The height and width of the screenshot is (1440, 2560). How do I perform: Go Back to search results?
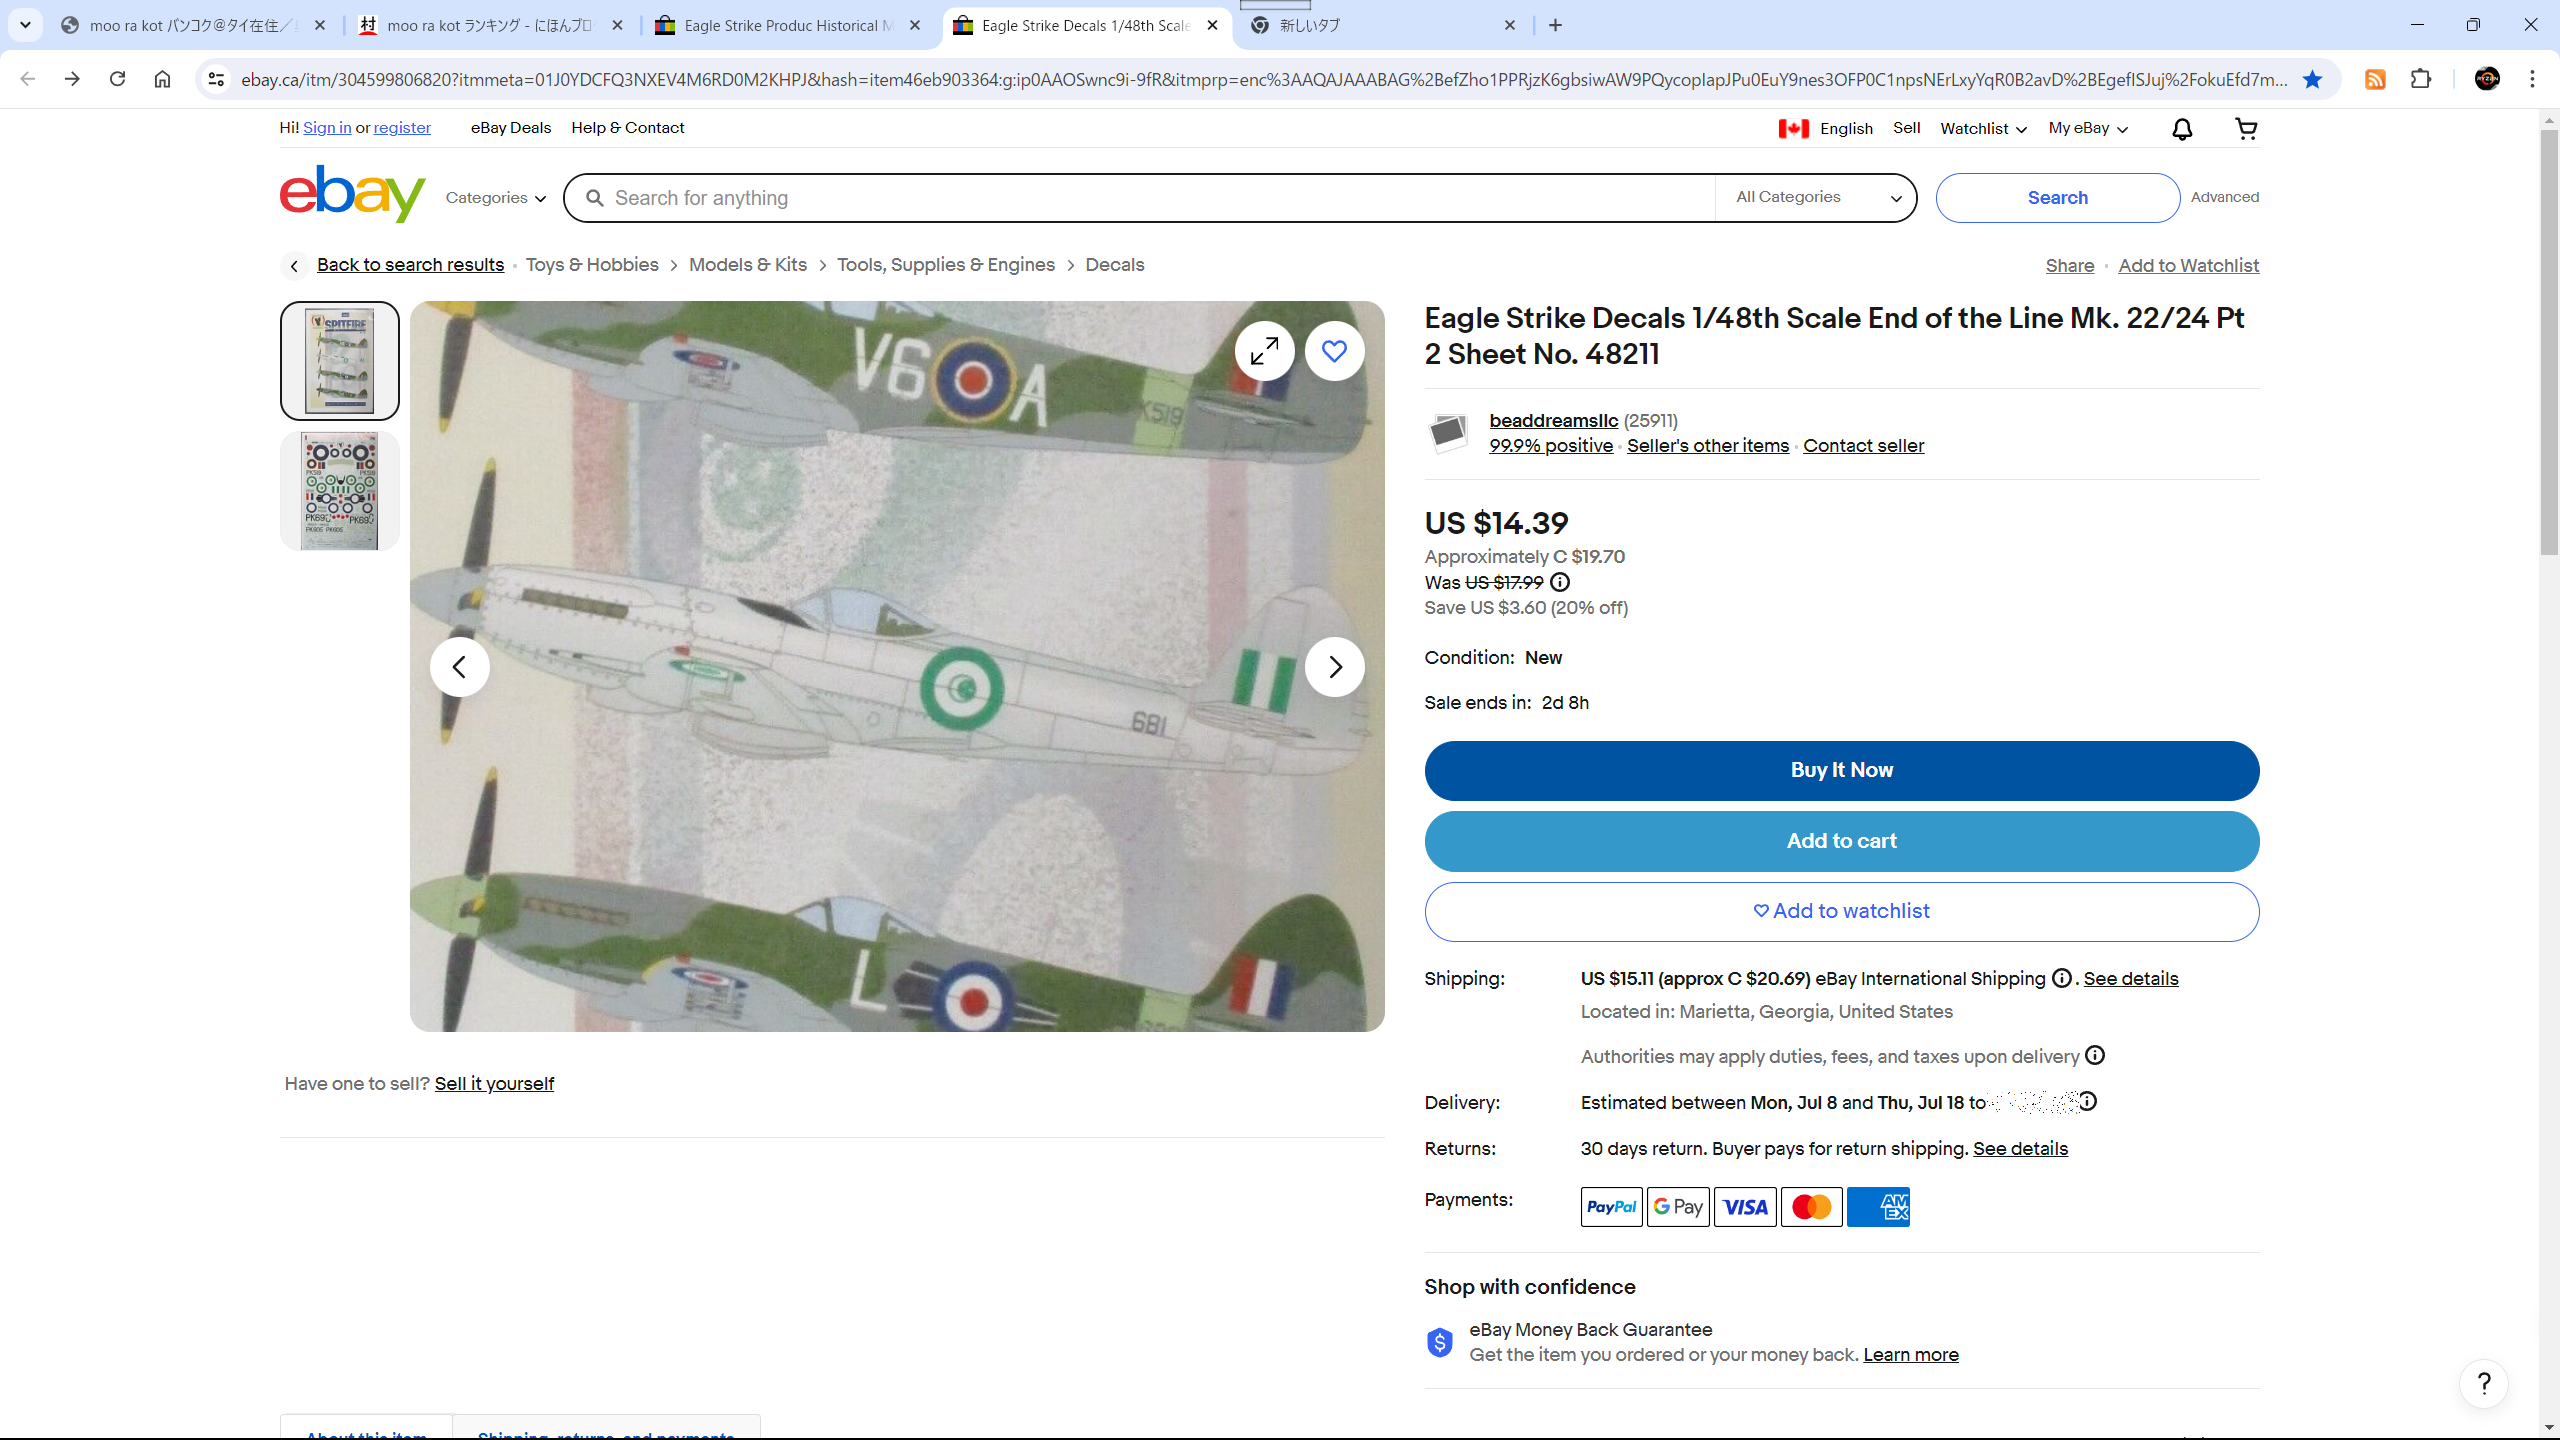(410, 265)
